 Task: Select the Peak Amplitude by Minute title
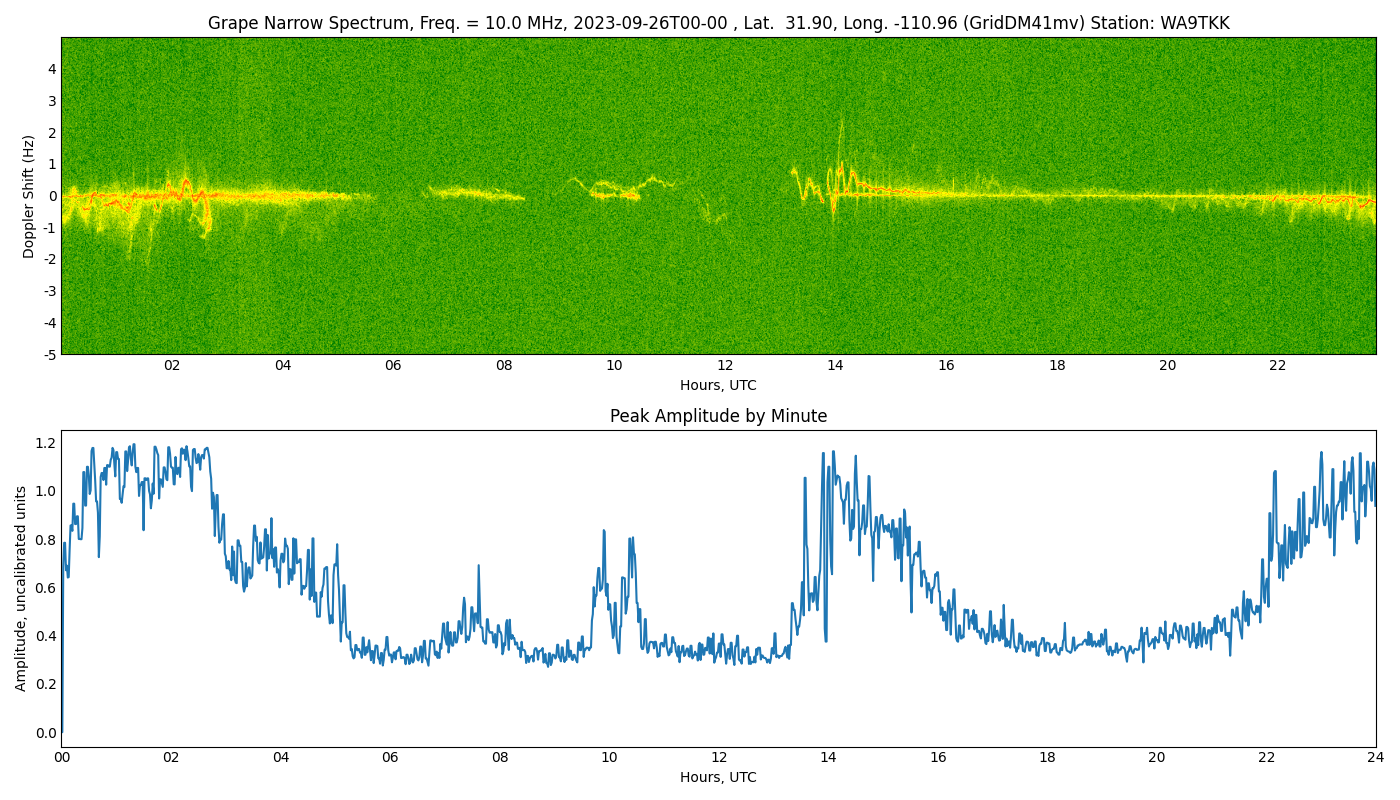click(x=718, y=416)
